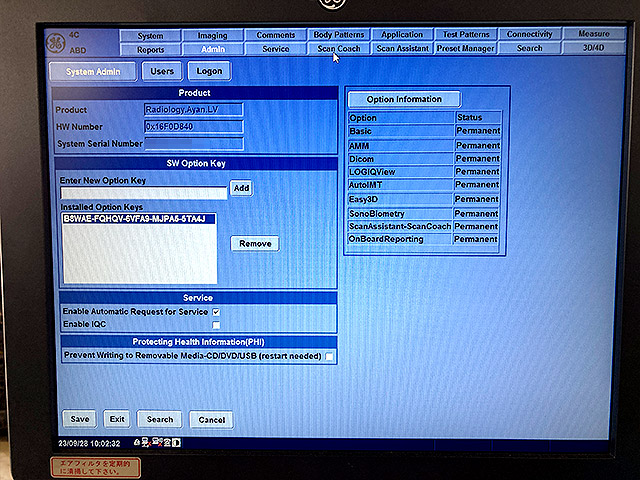This screenshot has height=480, width=640.
Task: Click the Add option key button
Action: (x=241, y=188)
